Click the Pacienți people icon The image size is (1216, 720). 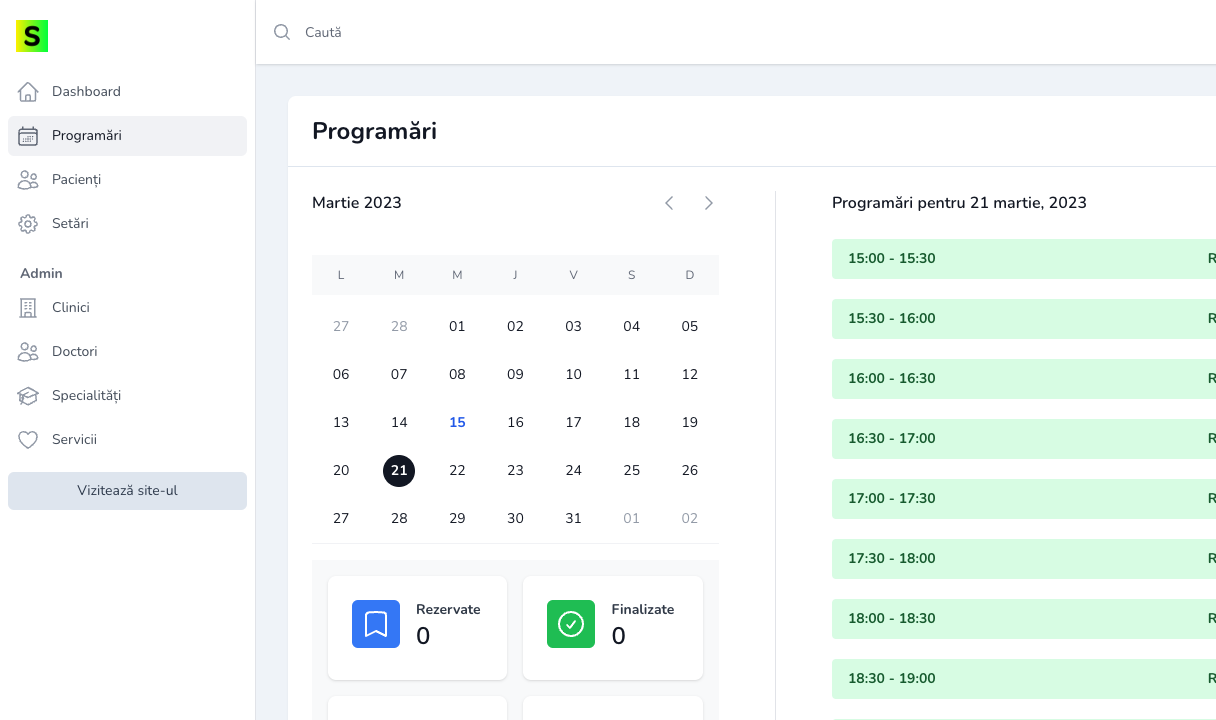(x=28, y=180)
